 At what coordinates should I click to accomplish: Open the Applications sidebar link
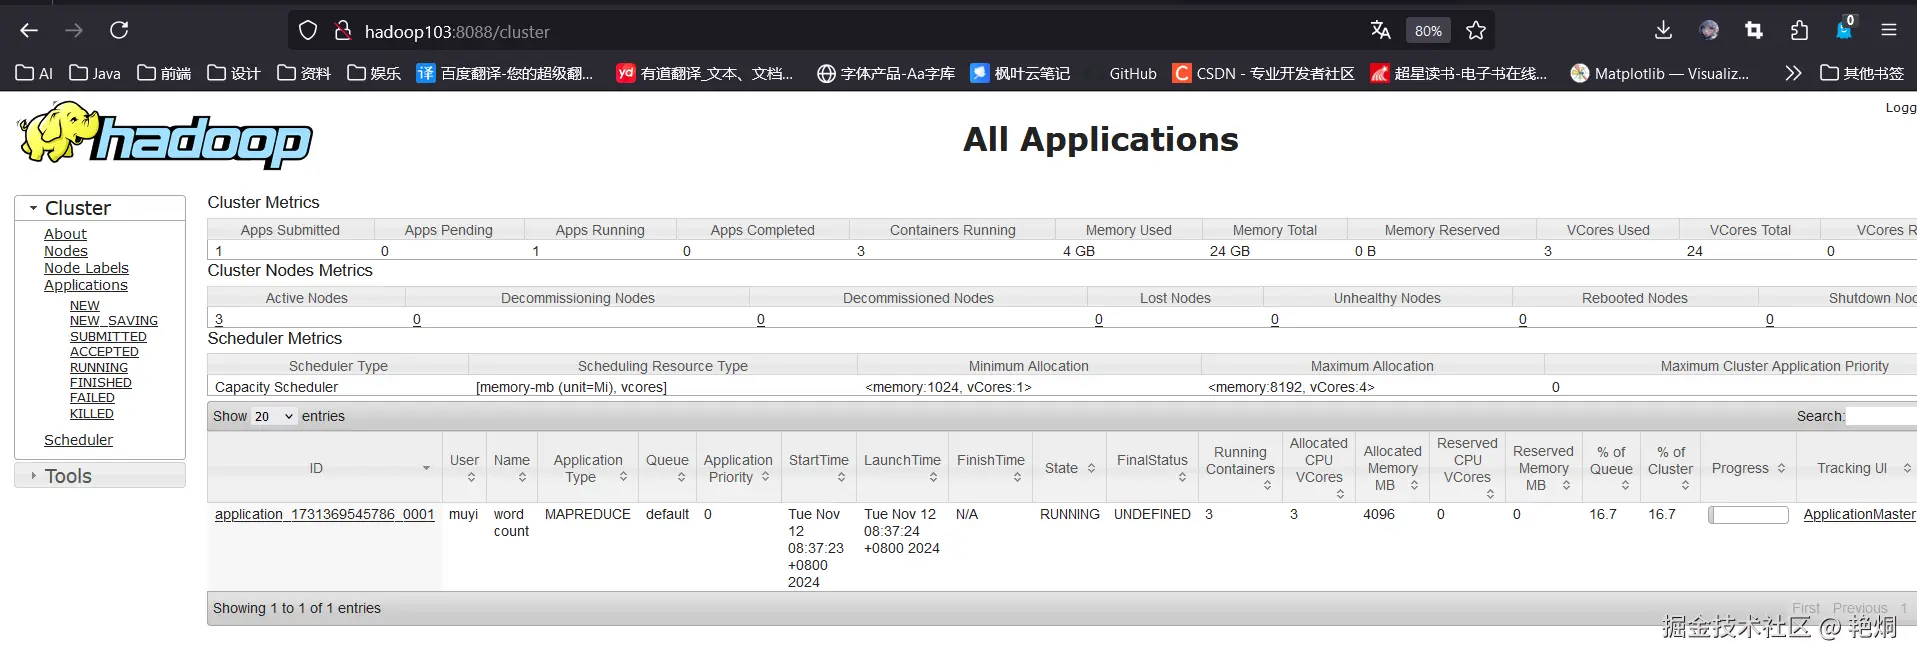pyautogui.click(x=86, y=285)
